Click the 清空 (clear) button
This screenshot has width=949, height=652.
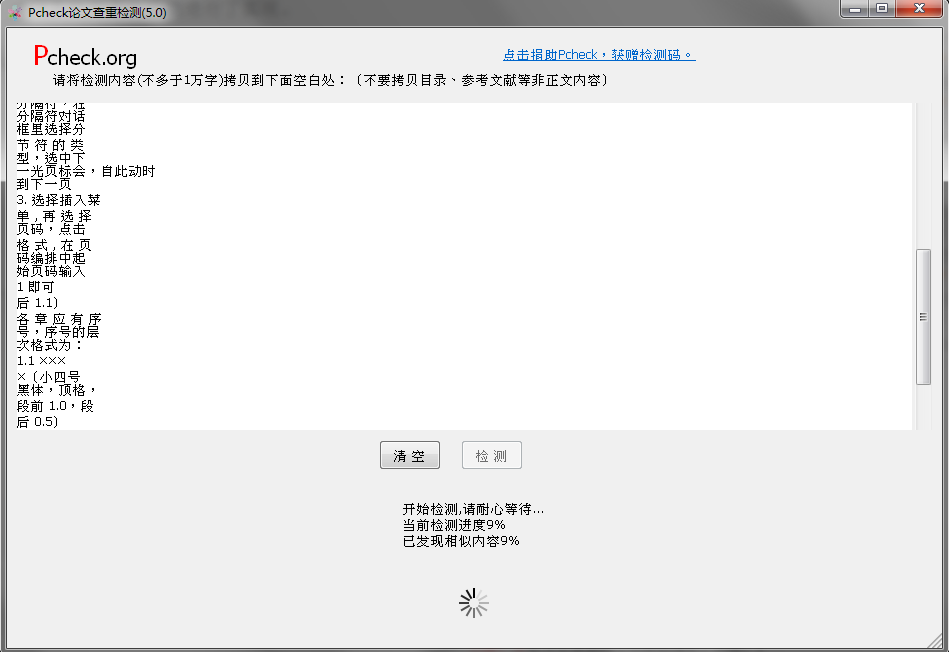410,455
